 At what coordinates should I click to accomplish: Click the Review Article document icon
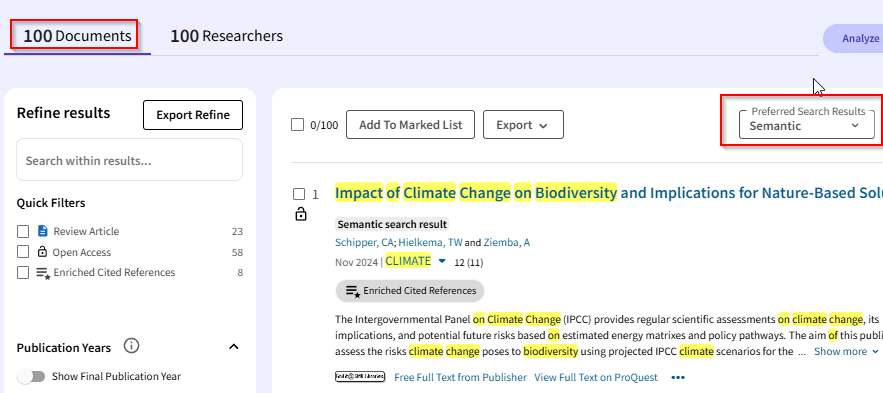click(43, 231)
